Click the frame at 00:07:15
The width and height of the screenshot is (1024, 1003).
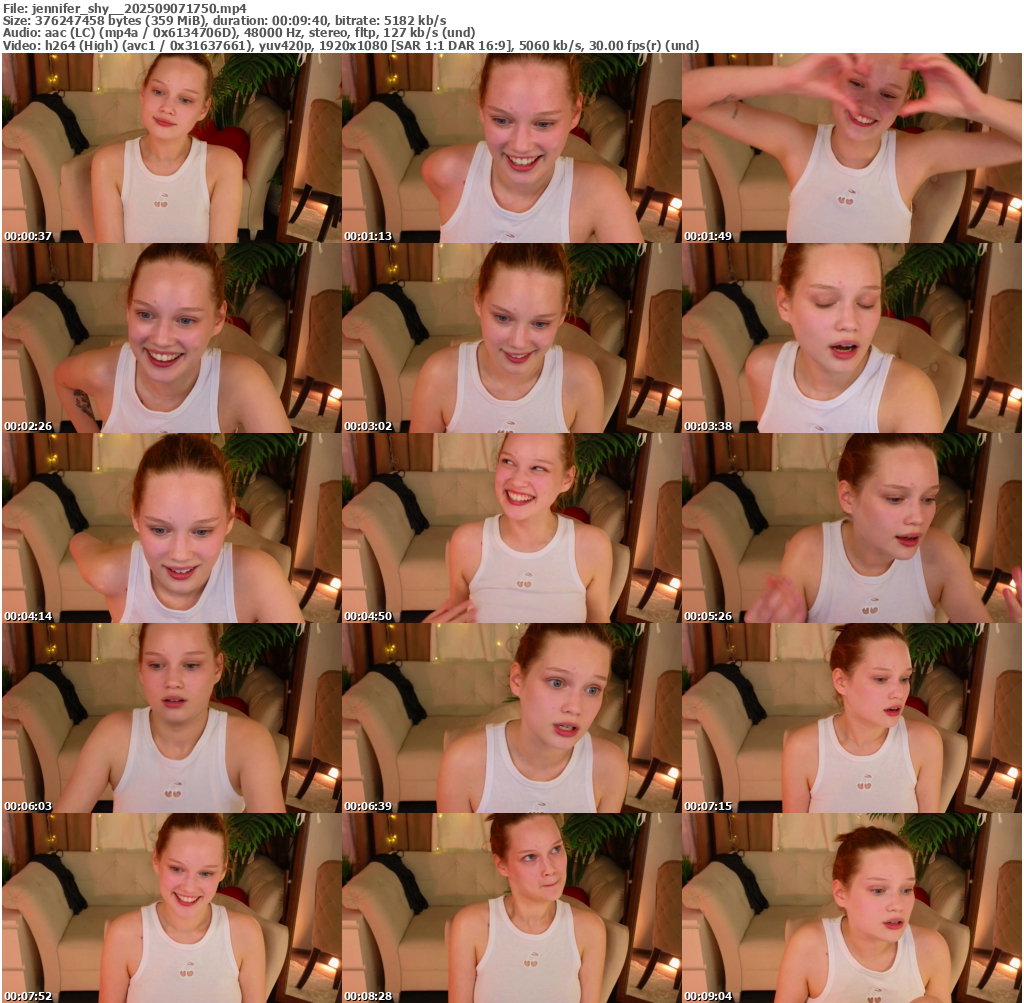click(851, 718)
